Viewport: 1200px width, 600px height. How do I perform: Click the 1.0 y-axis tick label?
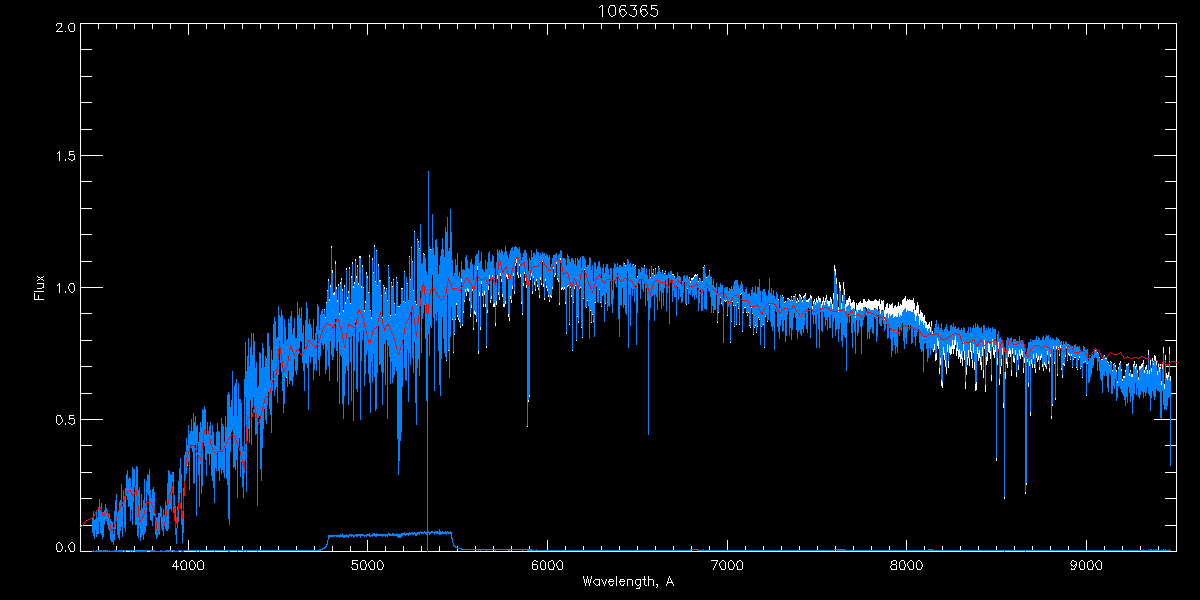click(62, 288)
